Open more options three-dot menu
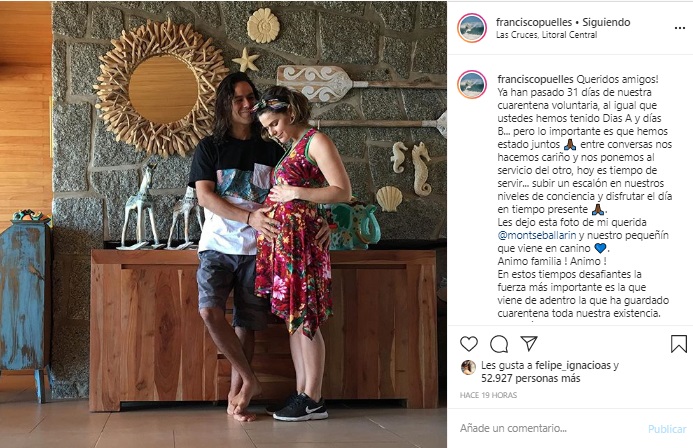Viewport: 693px width, 448px height. [x=679, y=28]
